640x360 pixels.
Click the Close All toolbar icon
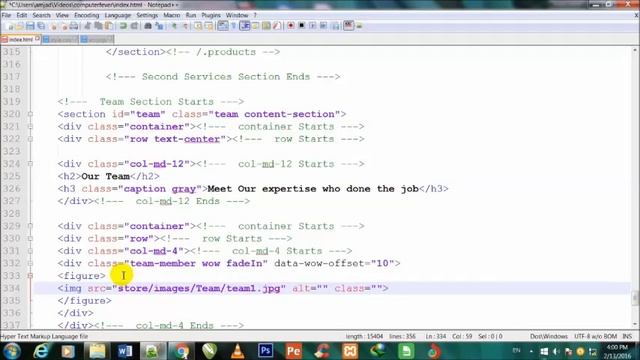[x=64, y=26]
